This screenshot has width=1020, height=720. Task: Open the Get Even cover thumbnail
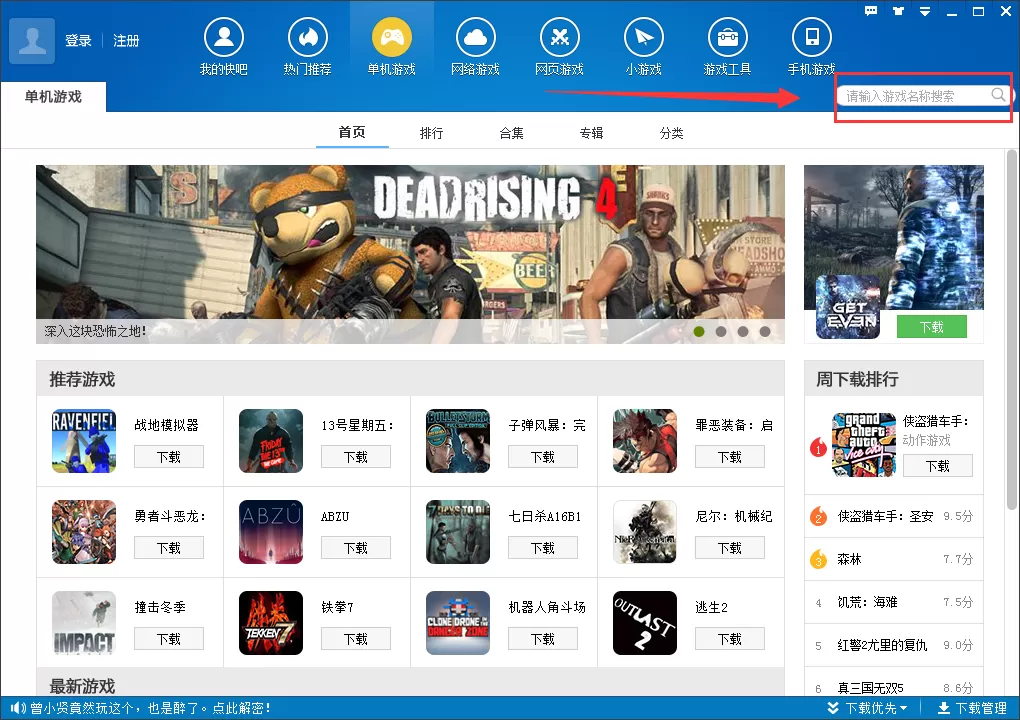click(848, 307)
